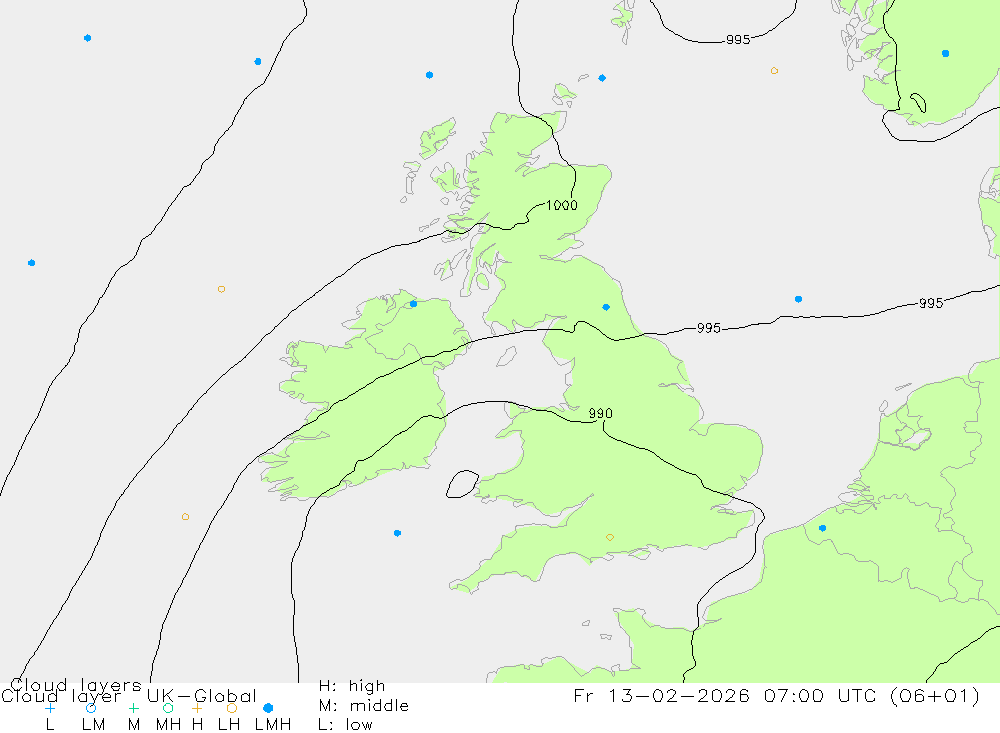Click the 'LMH' legend label text

tap(273, 725)
